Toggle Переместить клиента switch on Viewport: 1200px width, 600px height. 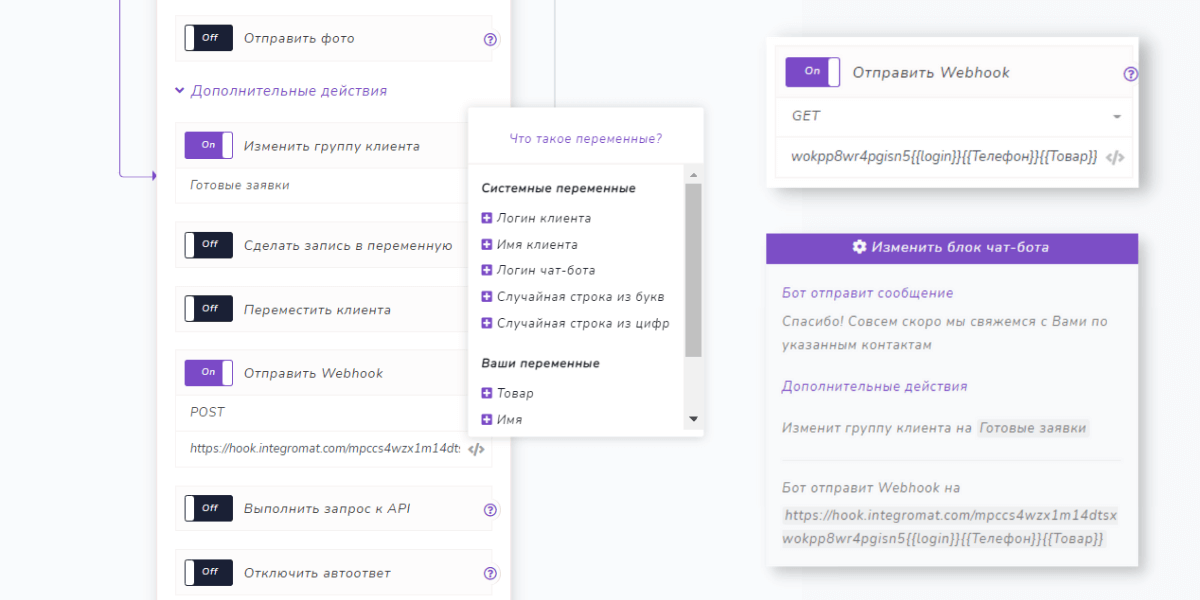click(209, 308)
